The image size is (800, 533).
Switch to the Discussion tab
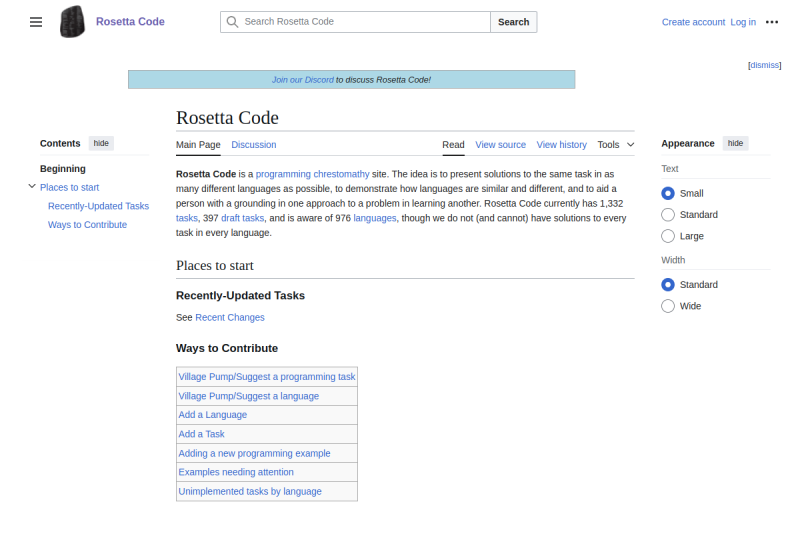pyautogui.click(x=254, y=145)
